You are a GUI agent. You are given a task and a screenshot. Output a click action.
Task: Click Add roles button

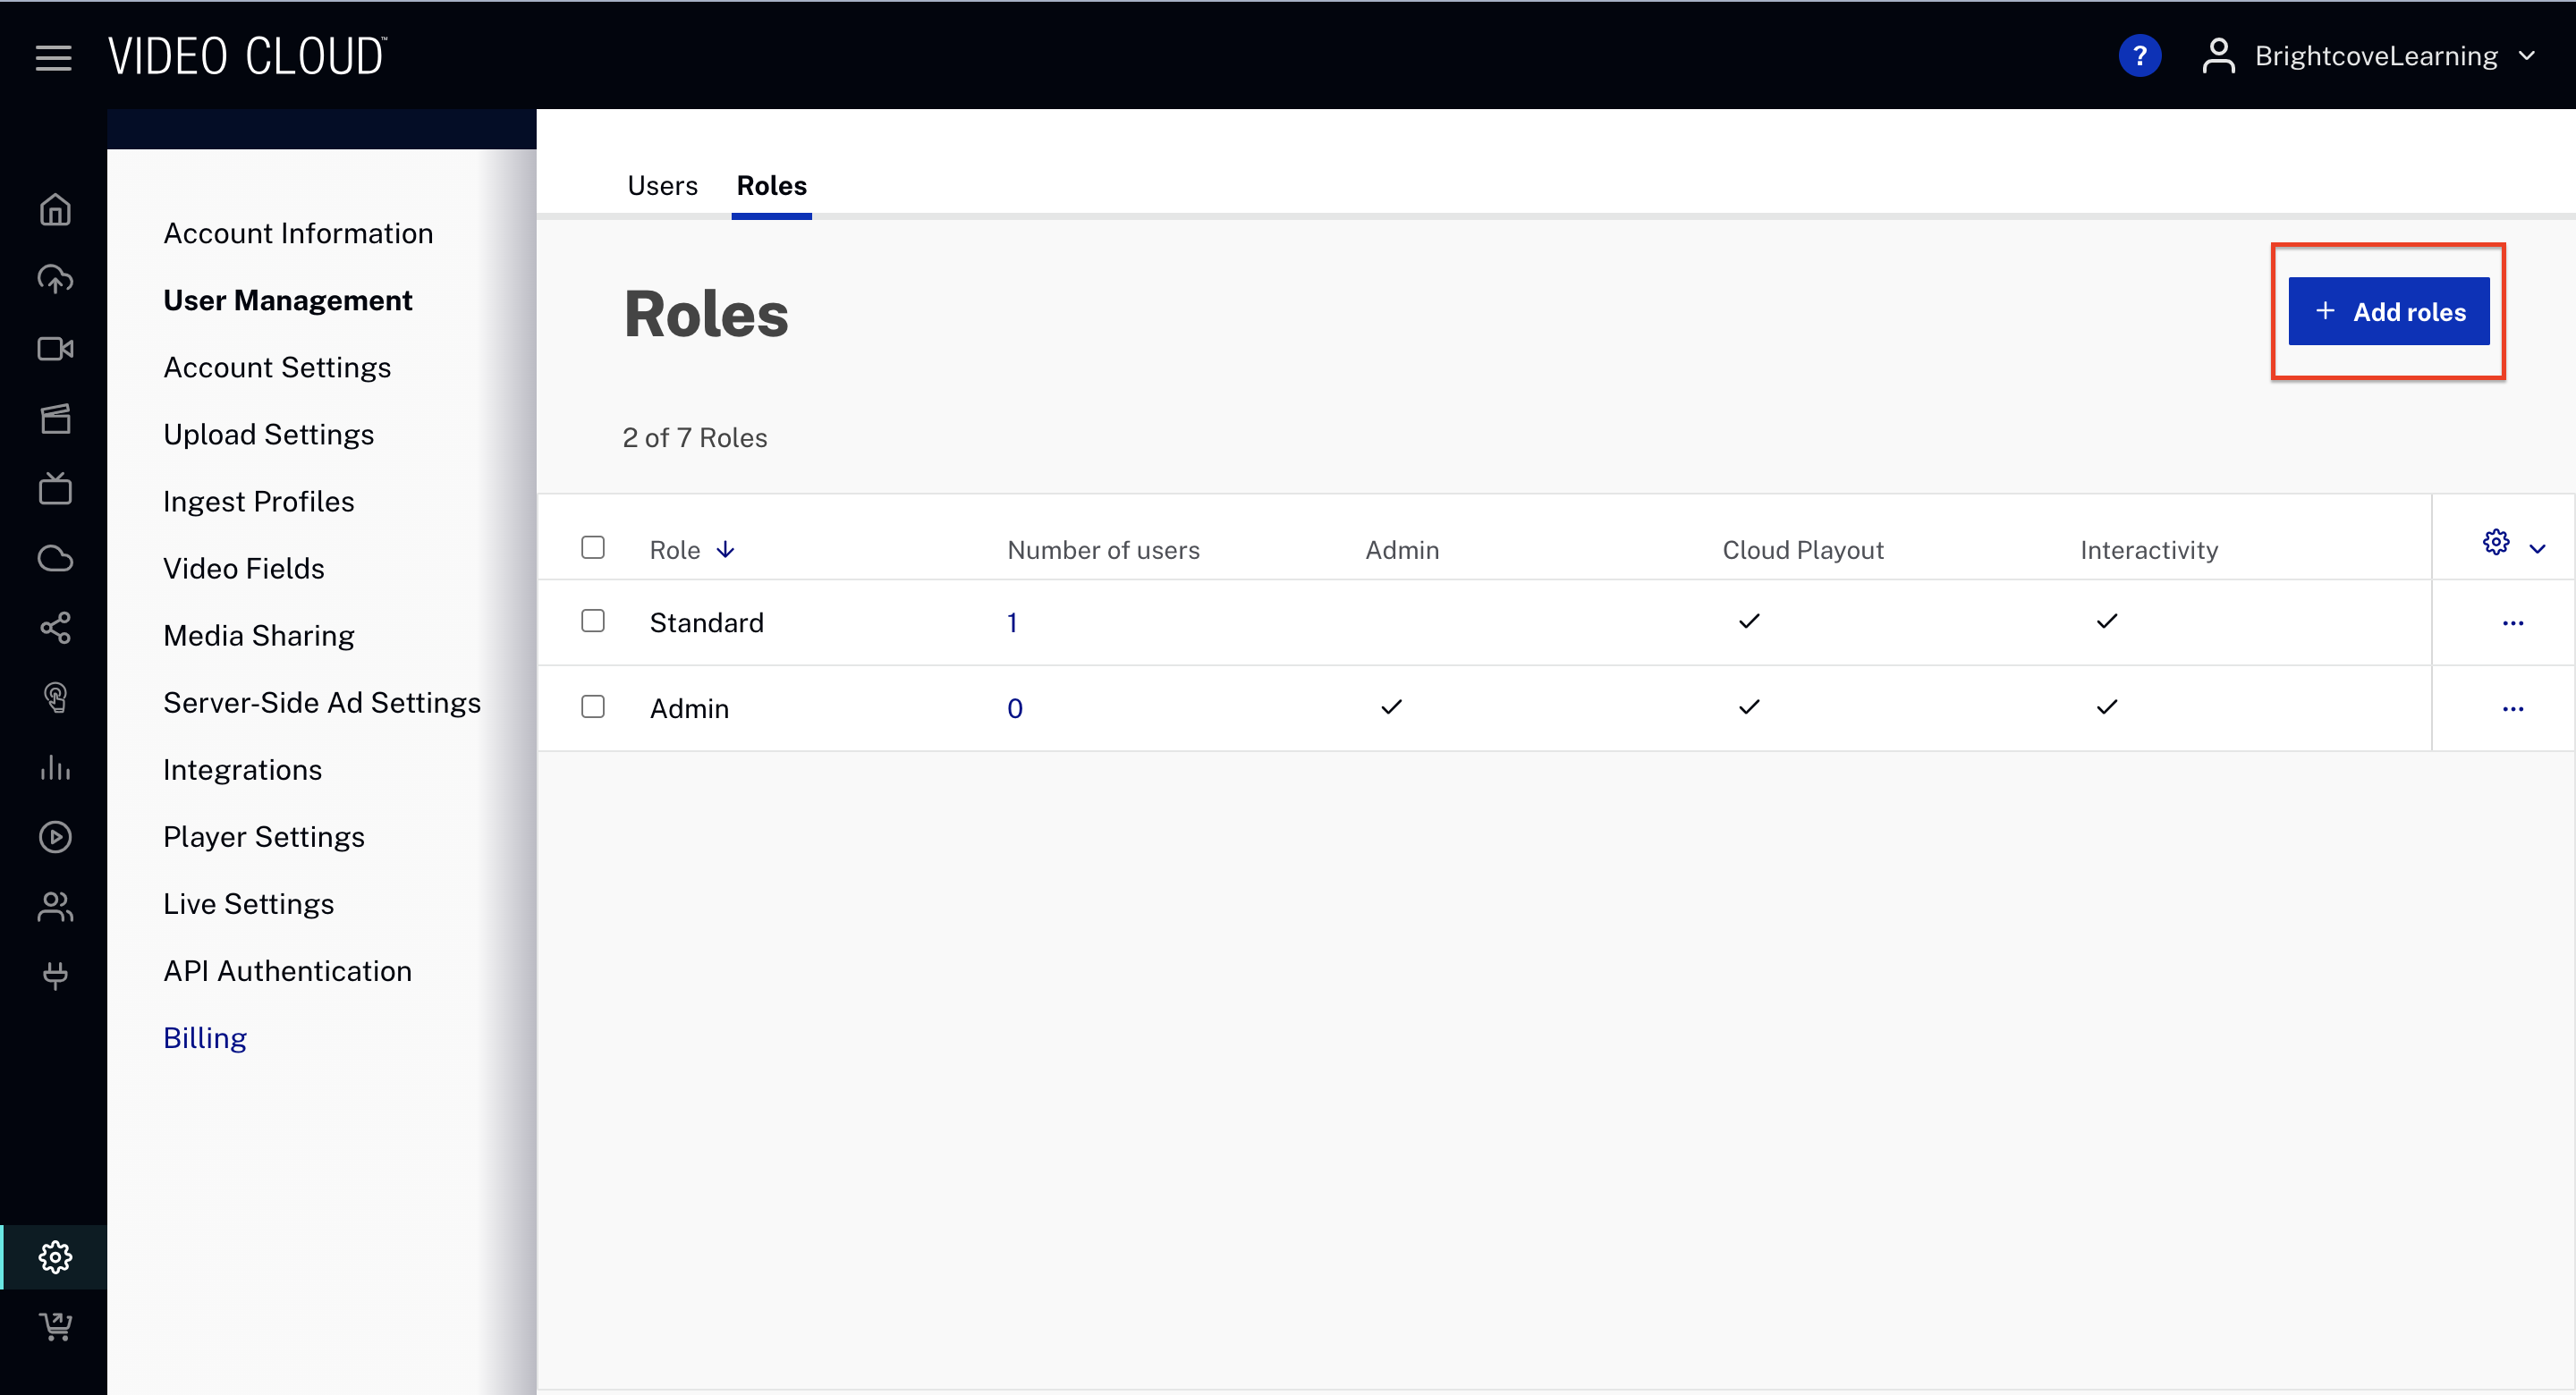[x=2389, y=313]
